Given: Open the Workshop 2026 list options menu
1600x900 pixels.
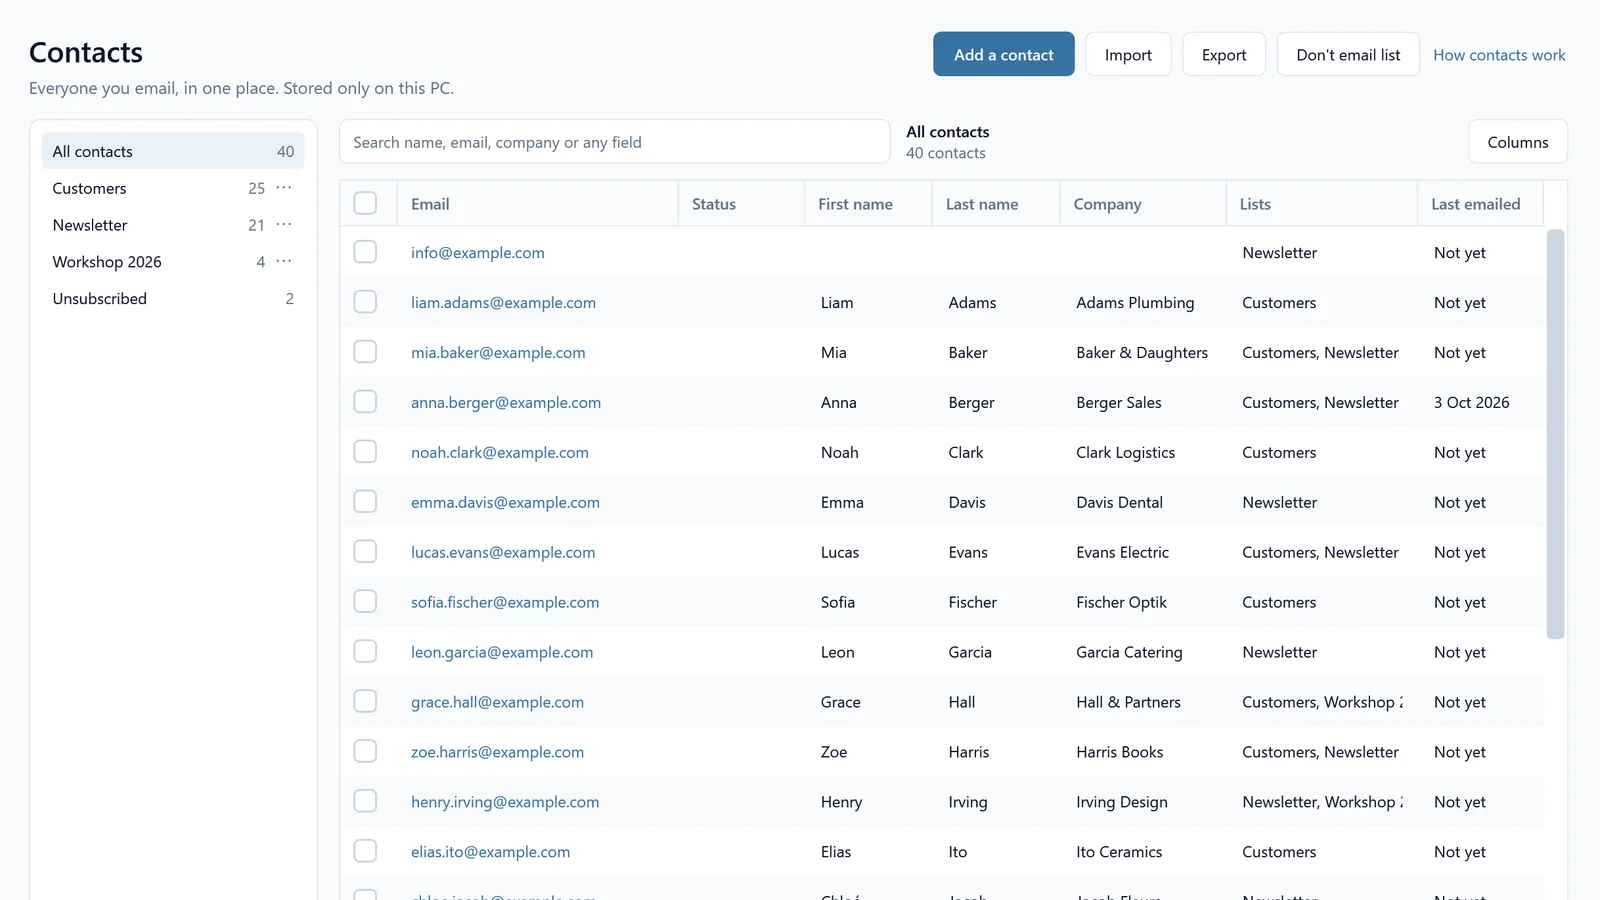Looking at the screenshot, I should (284, 261).
